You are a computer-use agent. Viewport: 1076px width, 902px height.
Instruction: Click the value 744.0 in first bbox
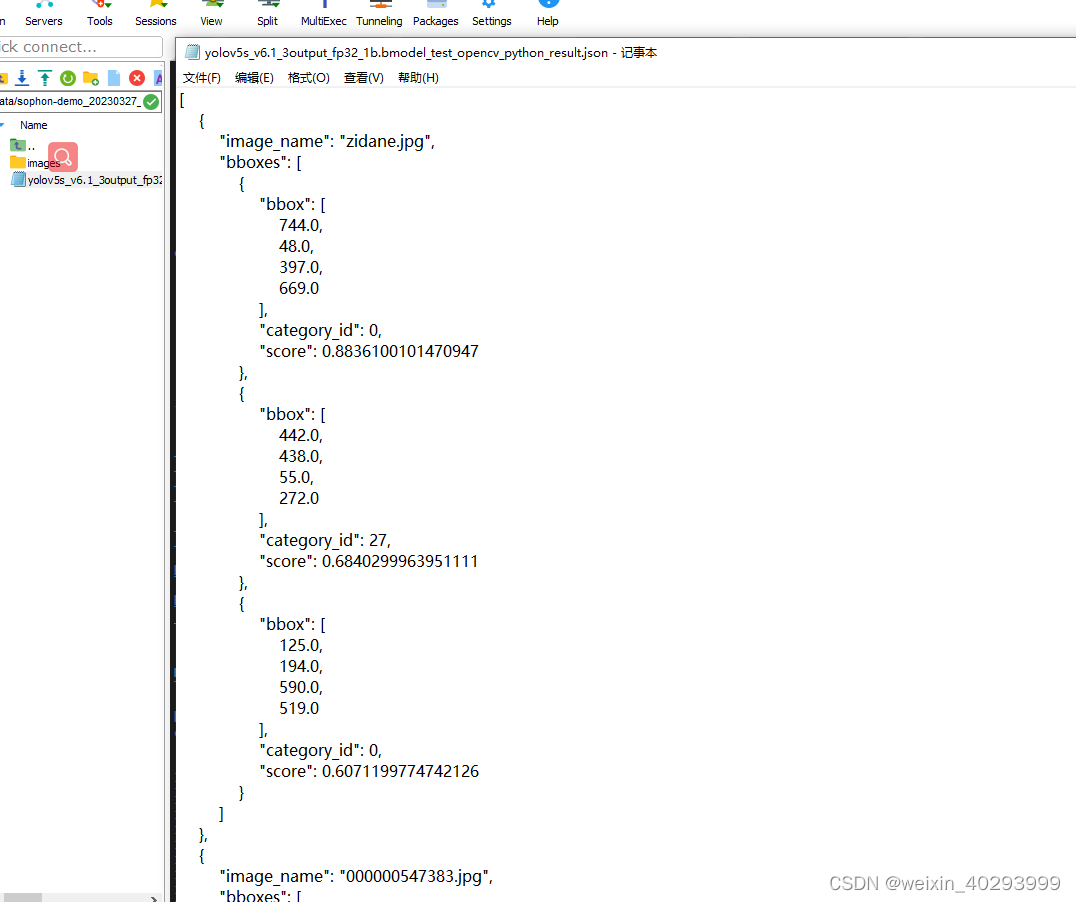301,225
